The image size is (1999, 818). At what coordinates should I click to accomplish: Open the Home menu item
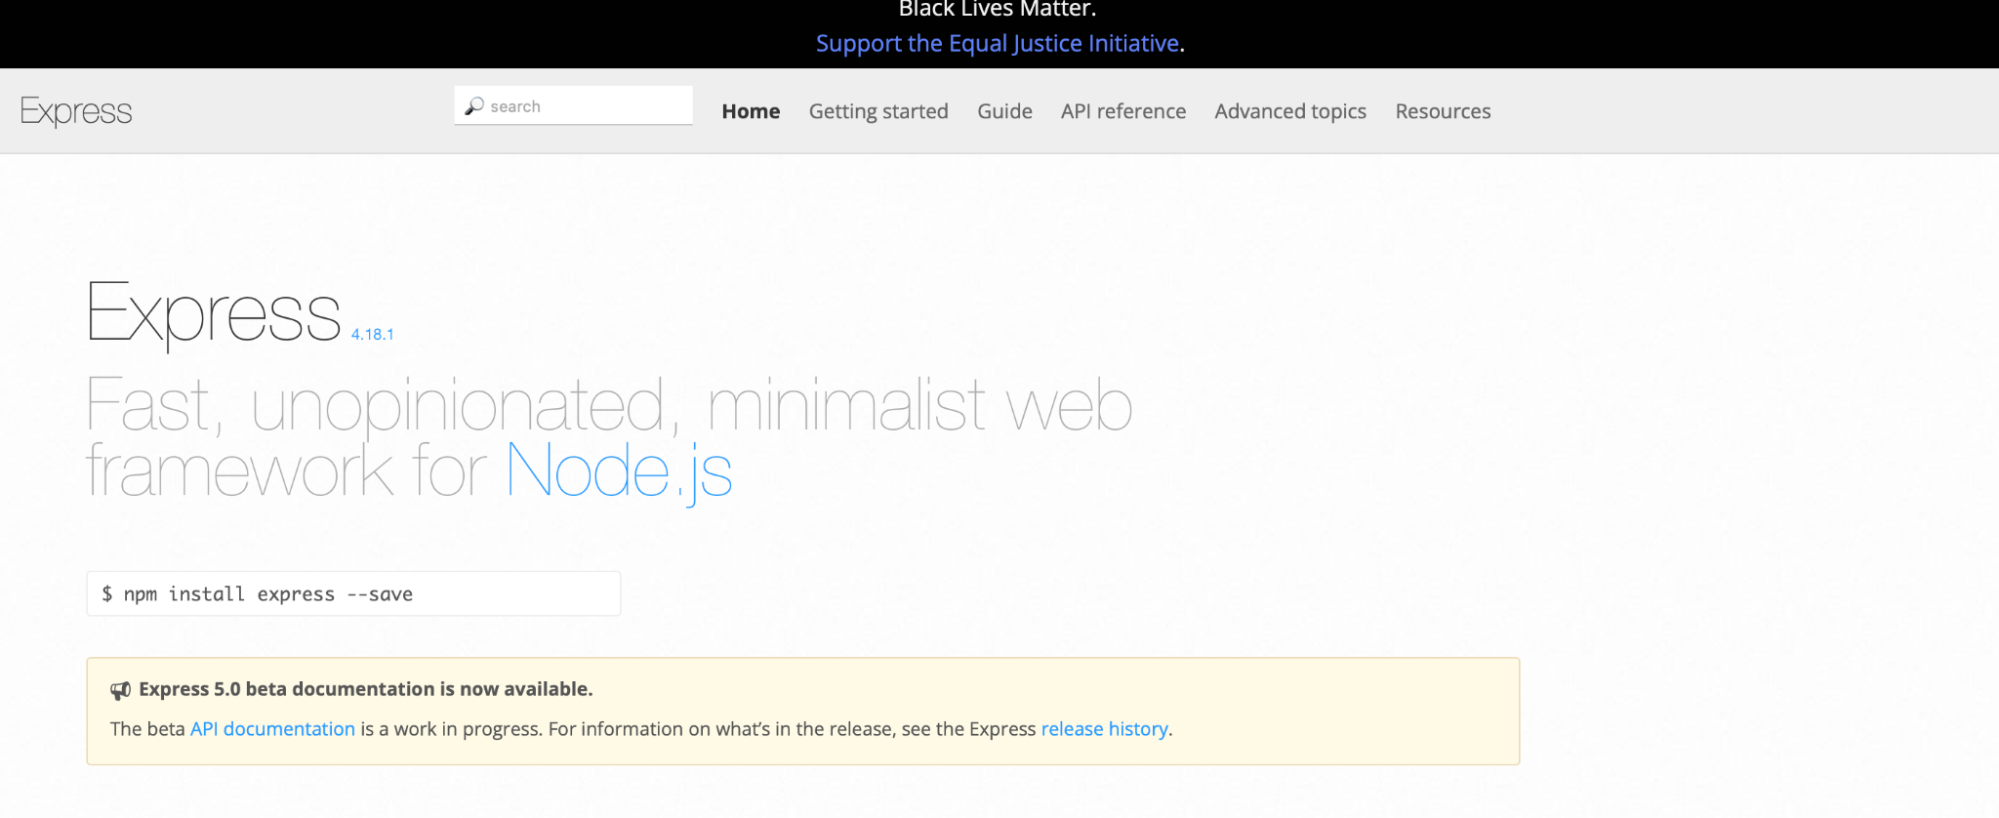coord(751,111)
